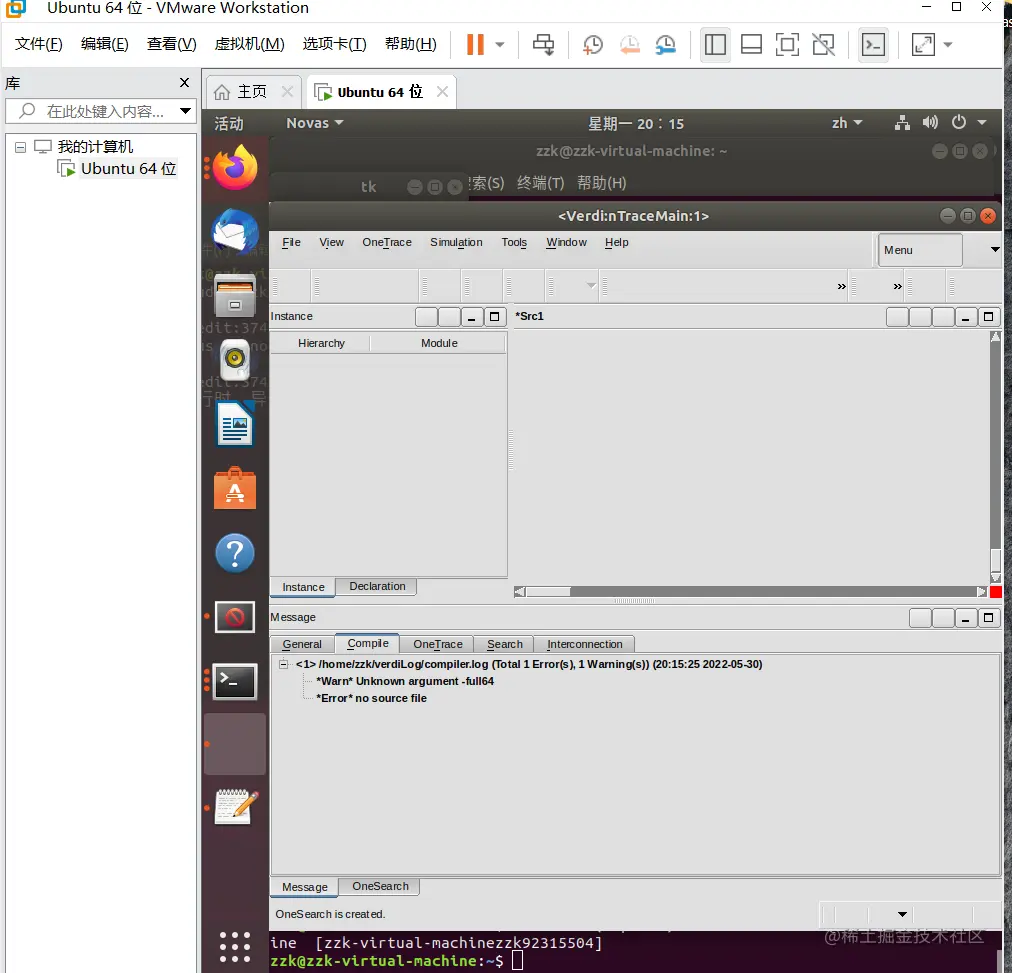The height and width of the screenshot is (973, 1012).
Task: Click the Src1 vertical scrollbar thumb
Action: [996, 559]
